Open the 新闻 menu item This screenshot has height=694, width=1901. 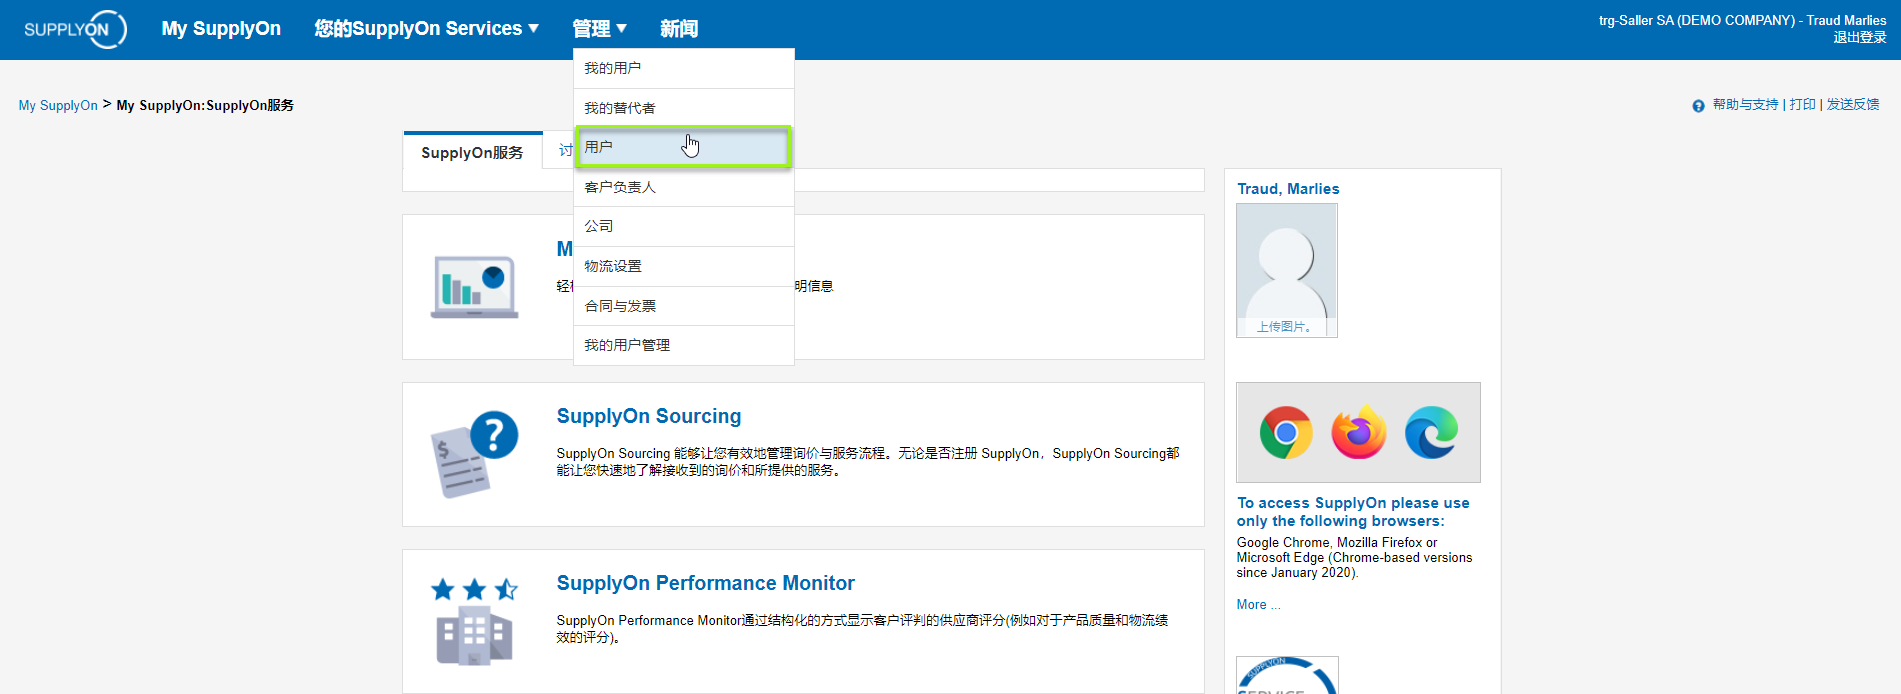[x=679, y=29]
